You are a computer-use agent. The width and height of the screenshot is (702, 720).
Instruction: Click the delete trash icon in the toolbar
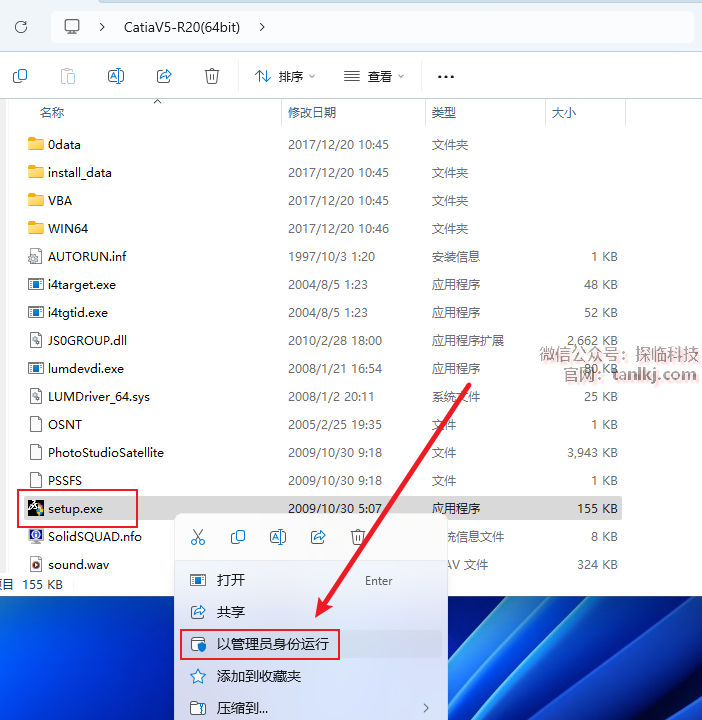point(212,76)
